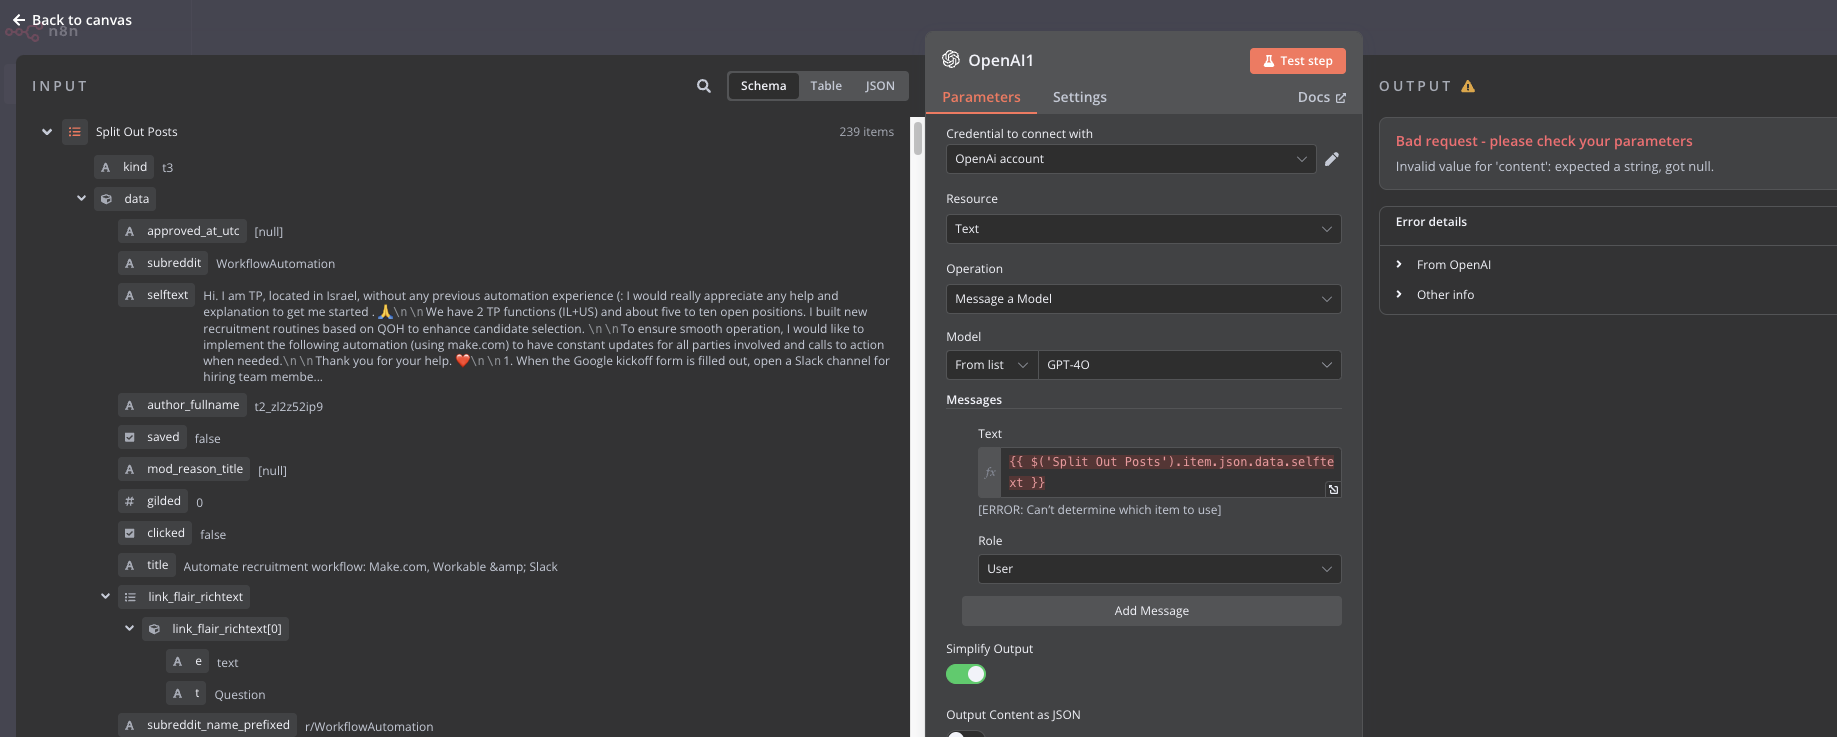
Task: Click the OpenAI logo icon
Action: click(951, 60)
